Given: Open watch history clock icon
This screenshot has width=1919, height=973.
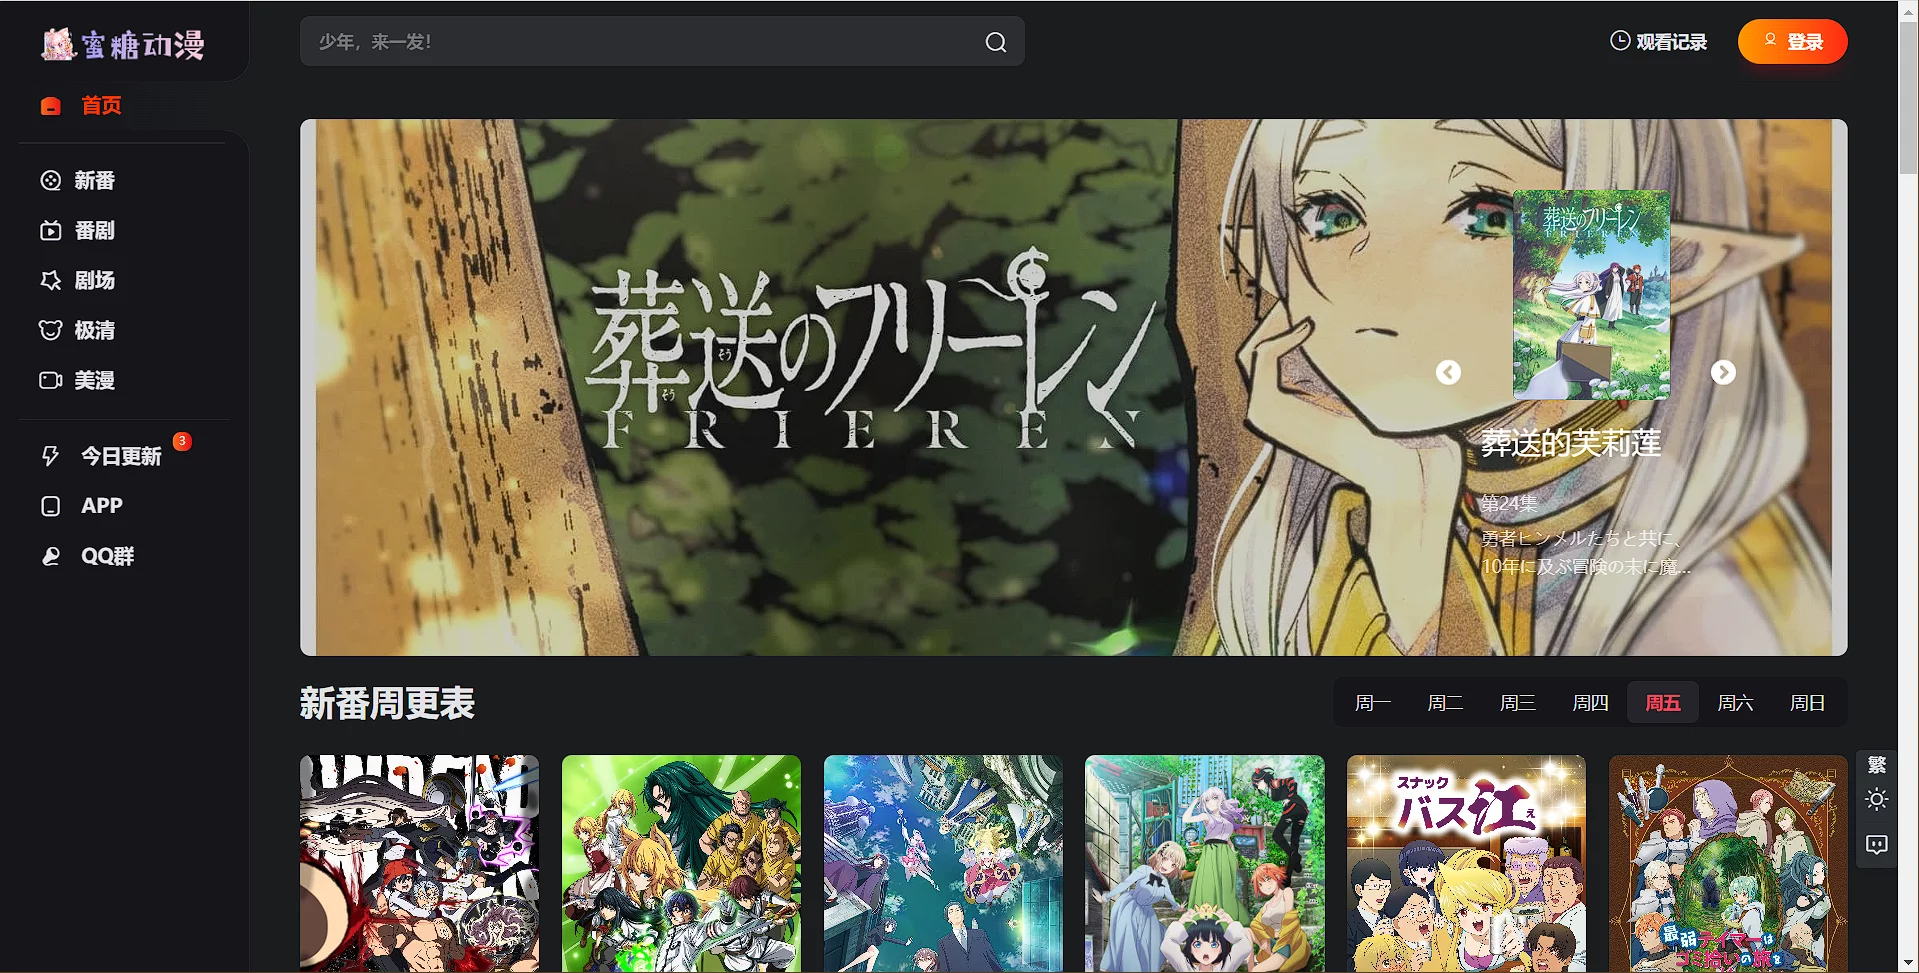Looking at the screenshot, I should click(1619, 41).
